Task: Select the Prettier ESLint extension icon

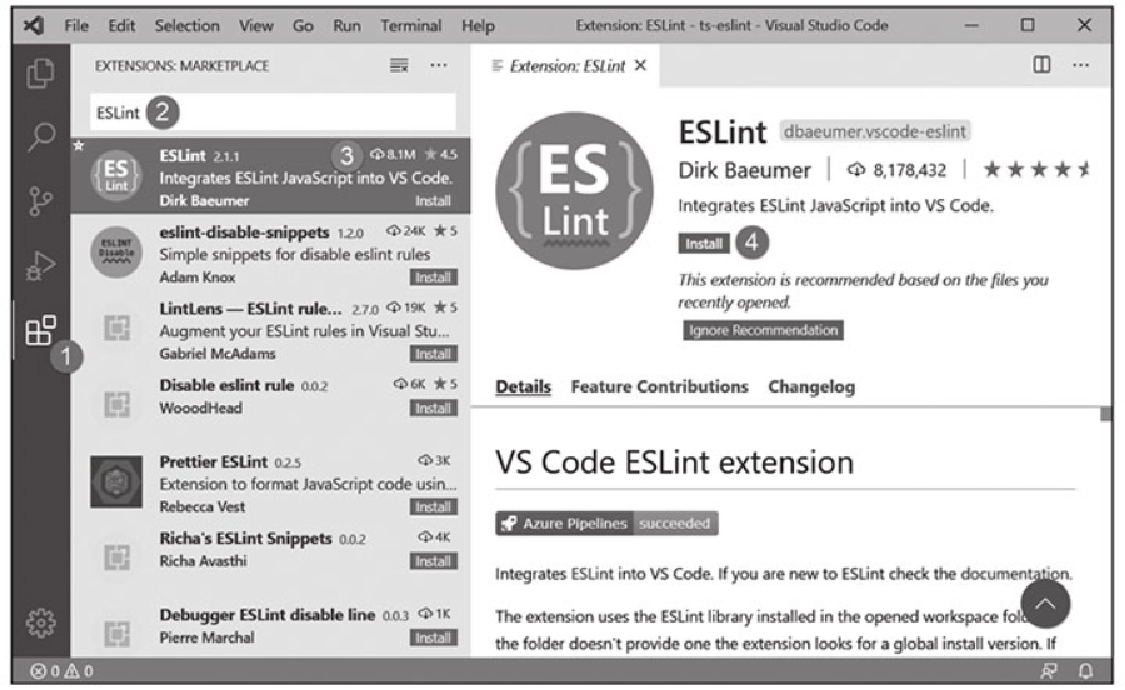Action: 116,481
